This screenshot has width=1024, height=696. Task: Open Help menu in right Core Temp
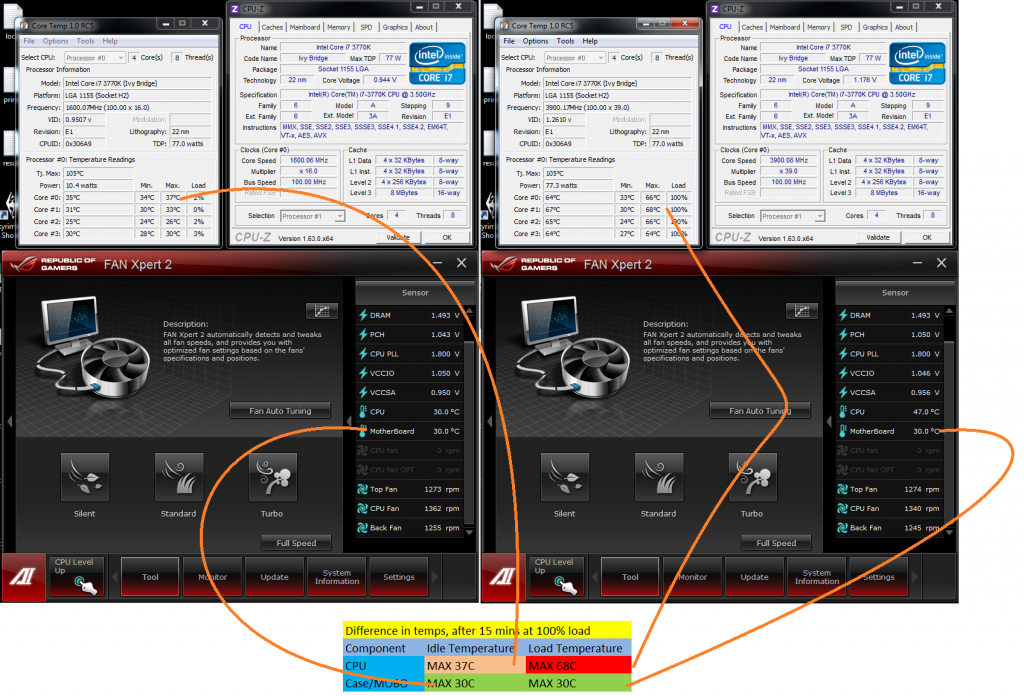click(590, 41)
